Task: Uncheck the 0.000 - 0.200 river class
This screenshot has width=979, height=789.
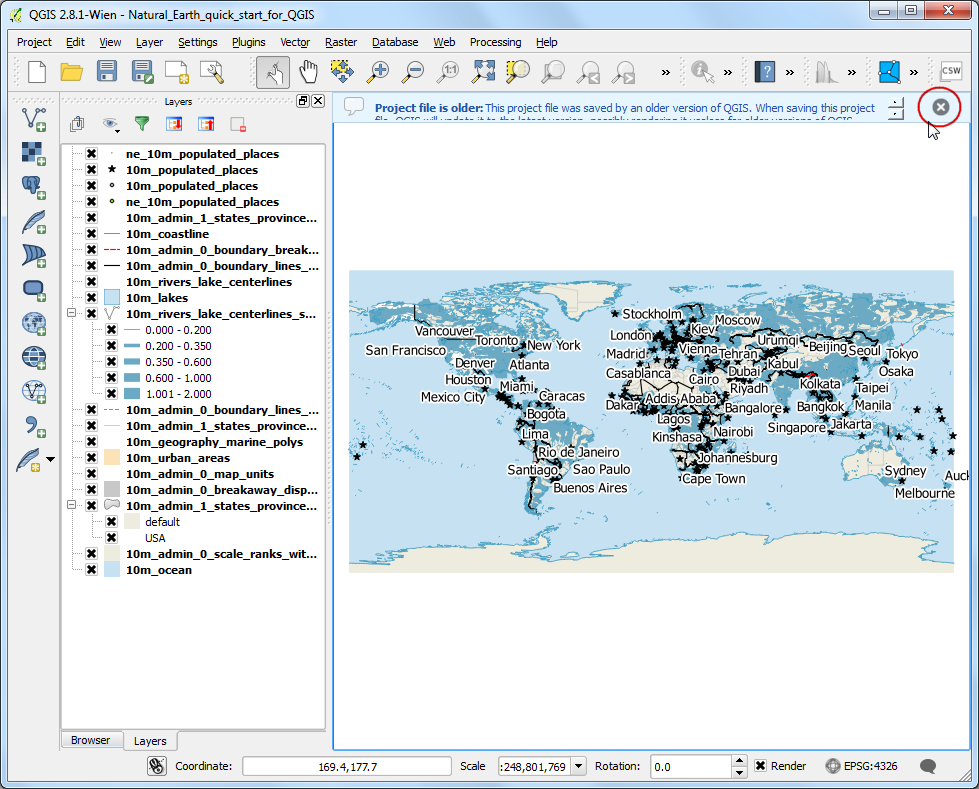Action: tap(111, 330)
